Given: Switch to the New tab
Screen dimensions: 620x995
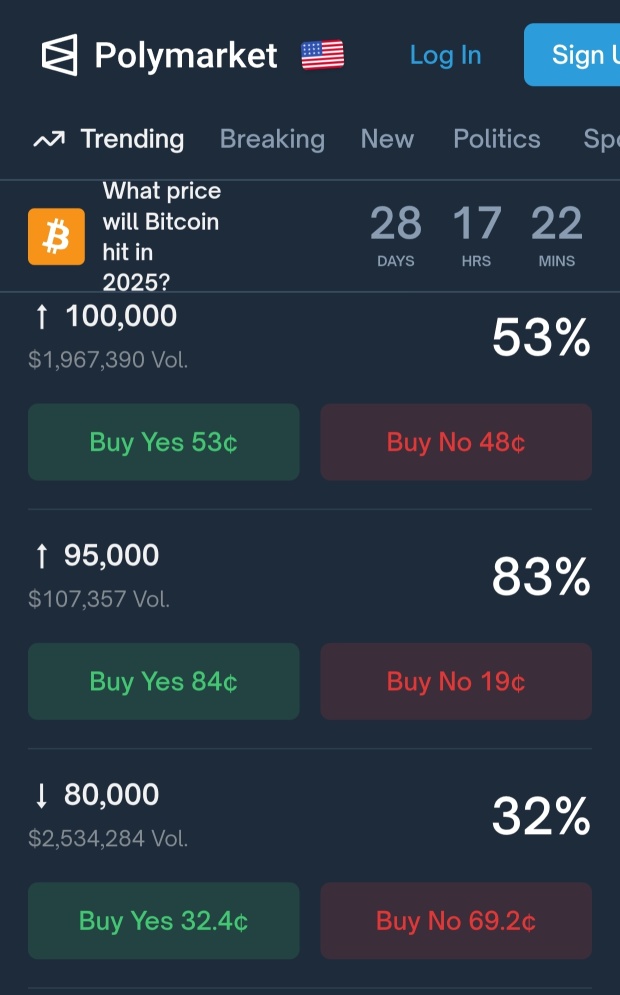Looking at the screenshot, I should click(387, 139).
